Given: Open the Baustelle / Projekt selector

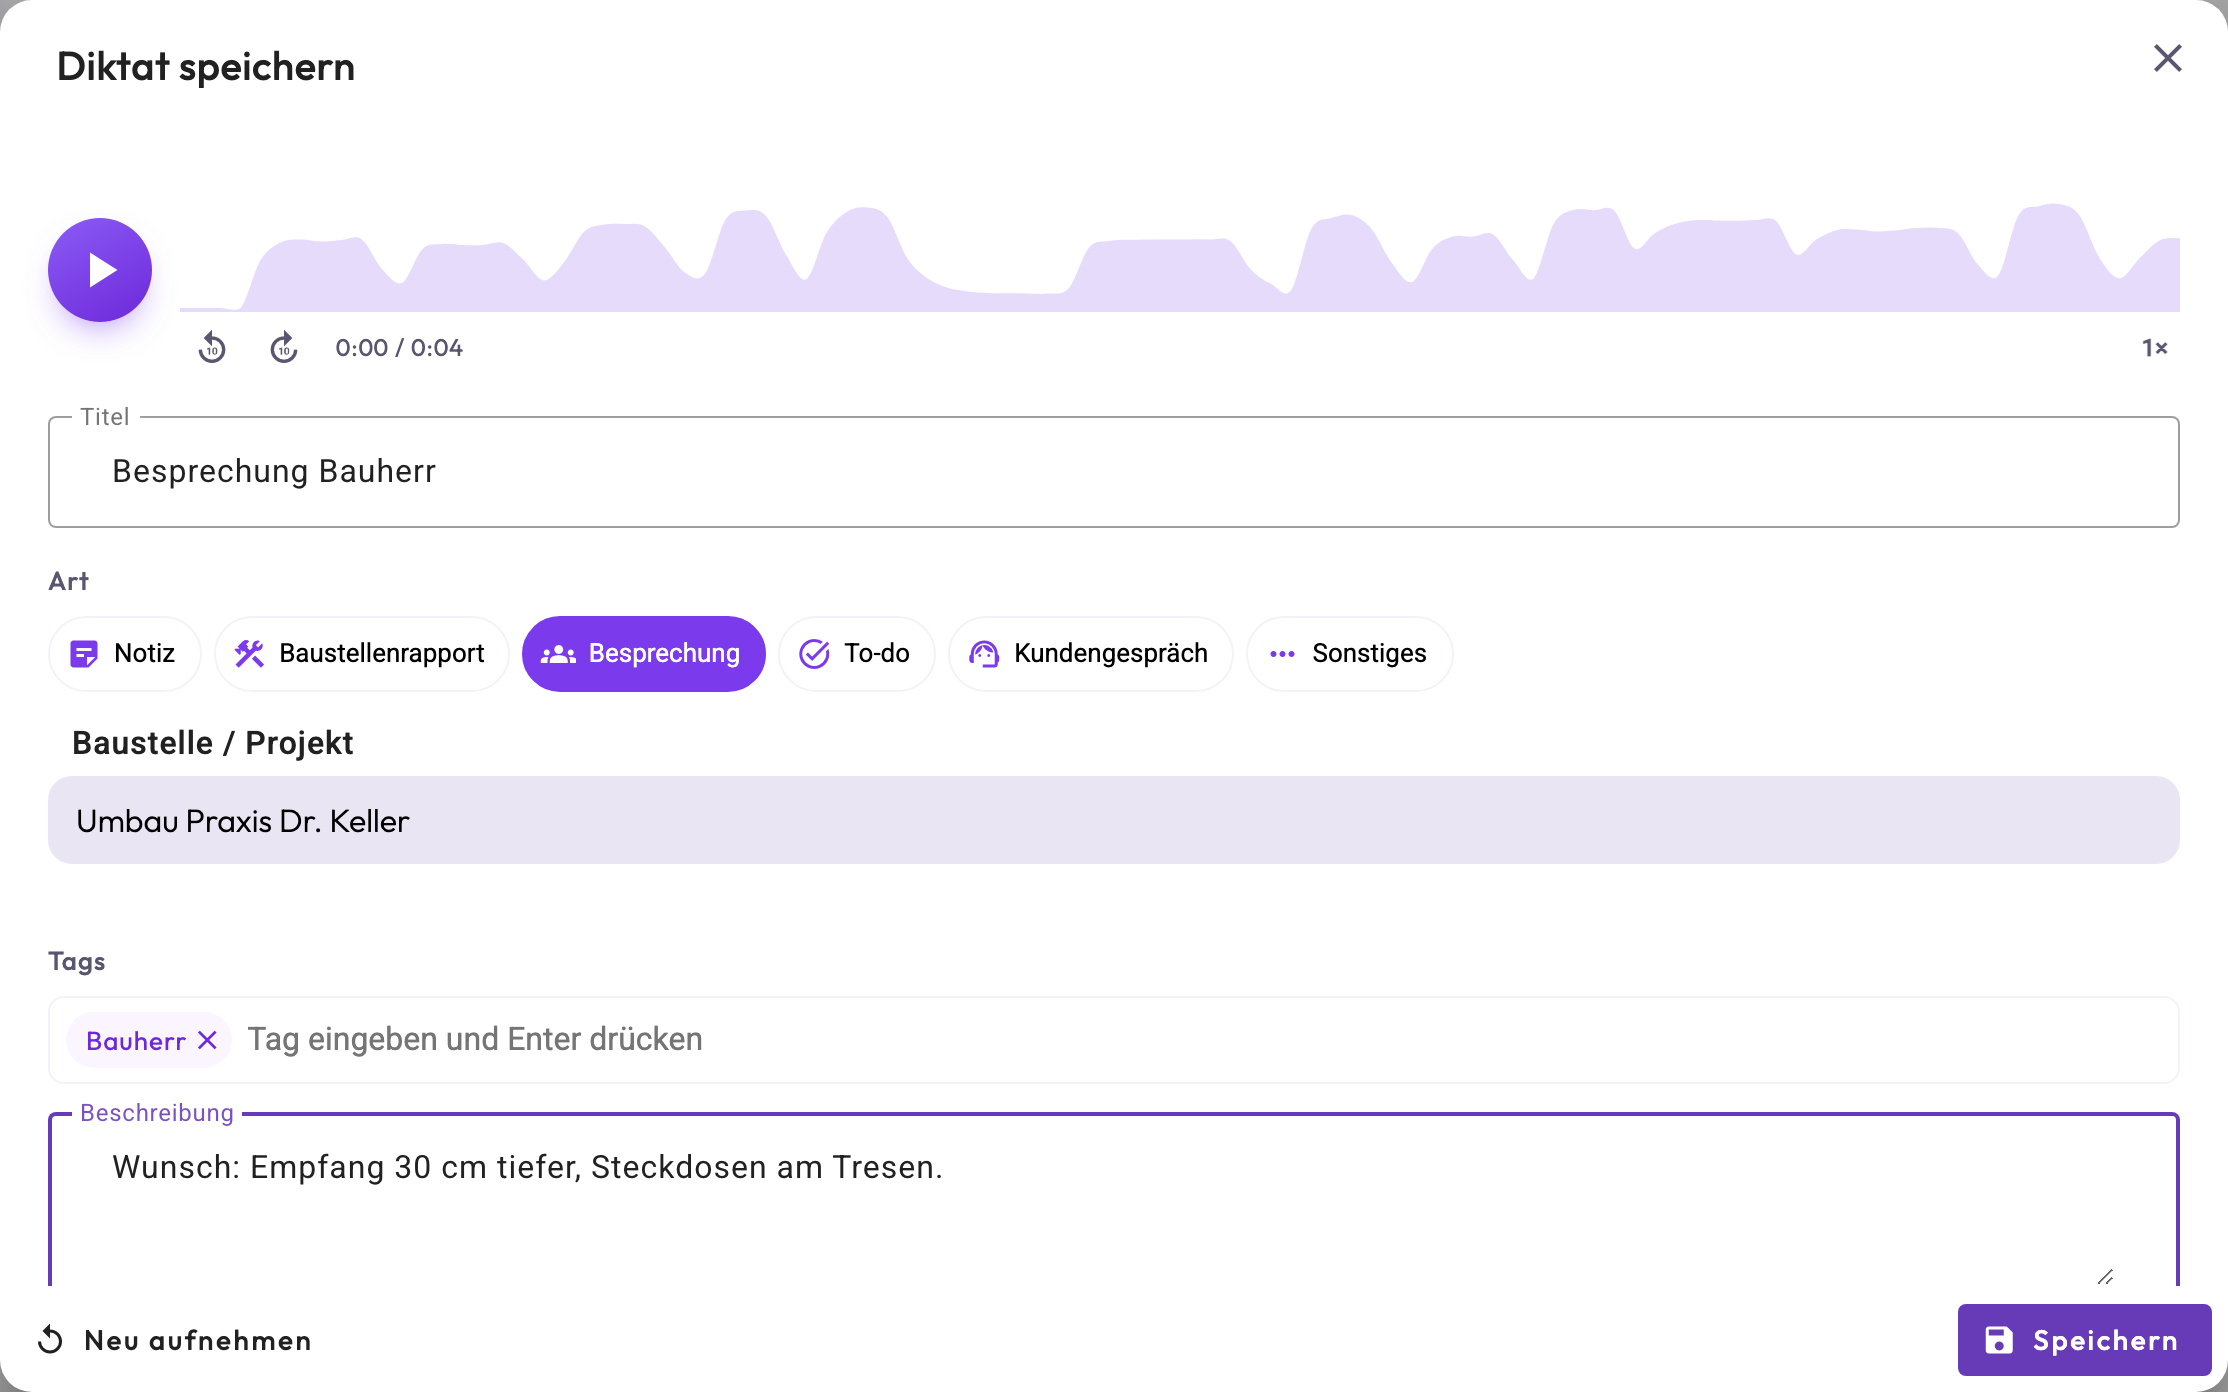Looking at the screenshot, I should point(1114,820).
